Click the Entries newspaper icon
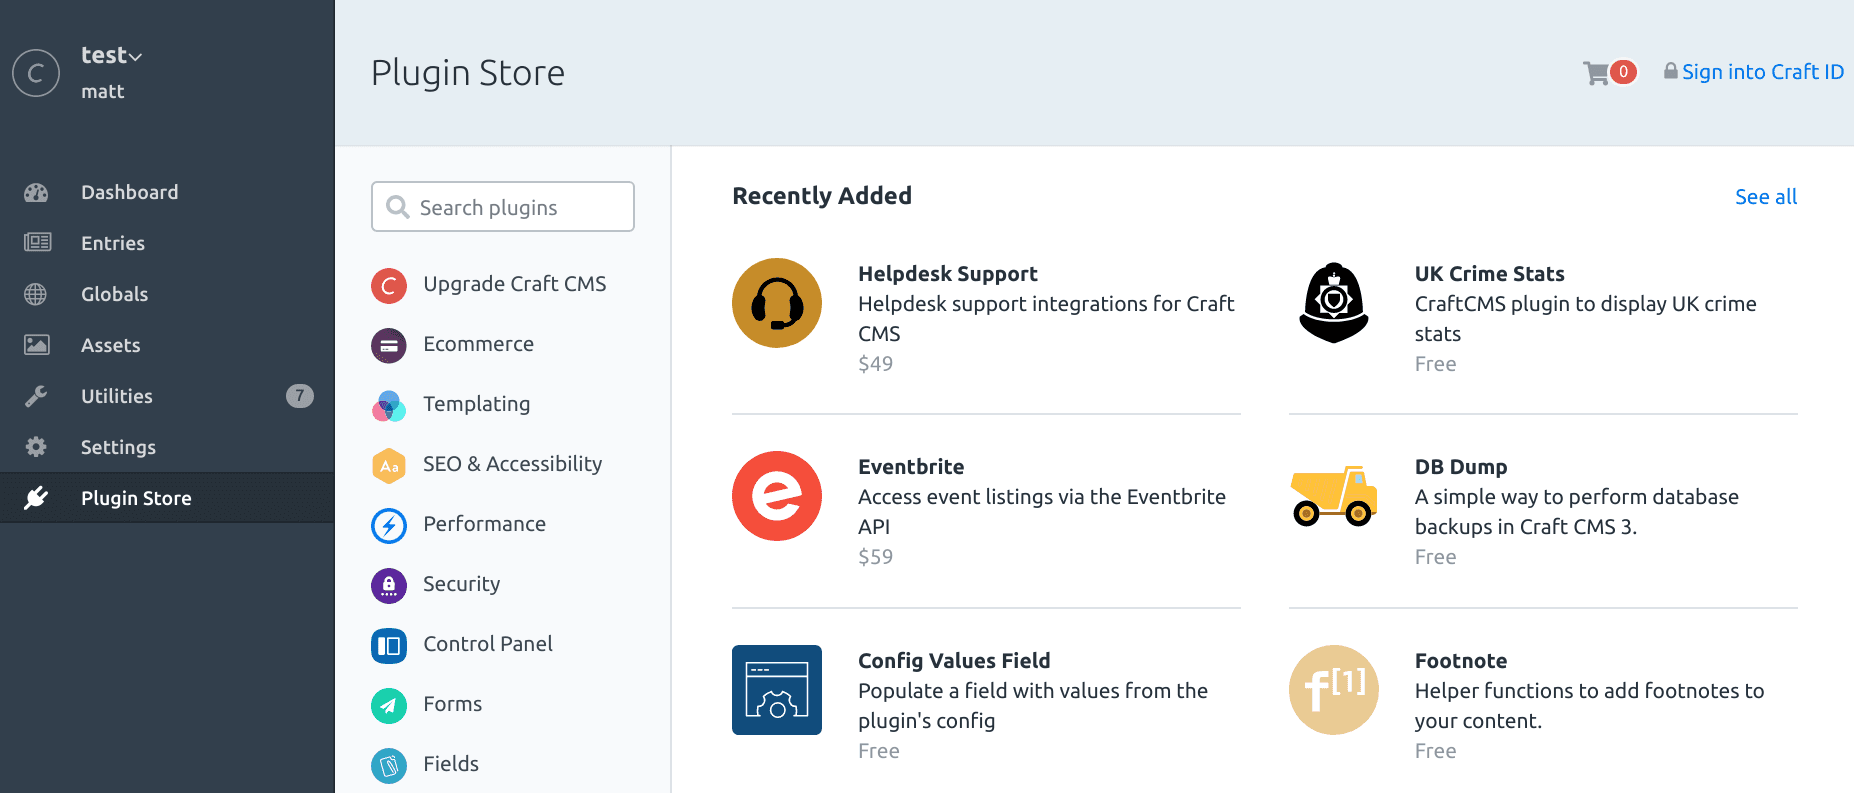The height and width of the screenshot is (793, 1854). [37, 243]
